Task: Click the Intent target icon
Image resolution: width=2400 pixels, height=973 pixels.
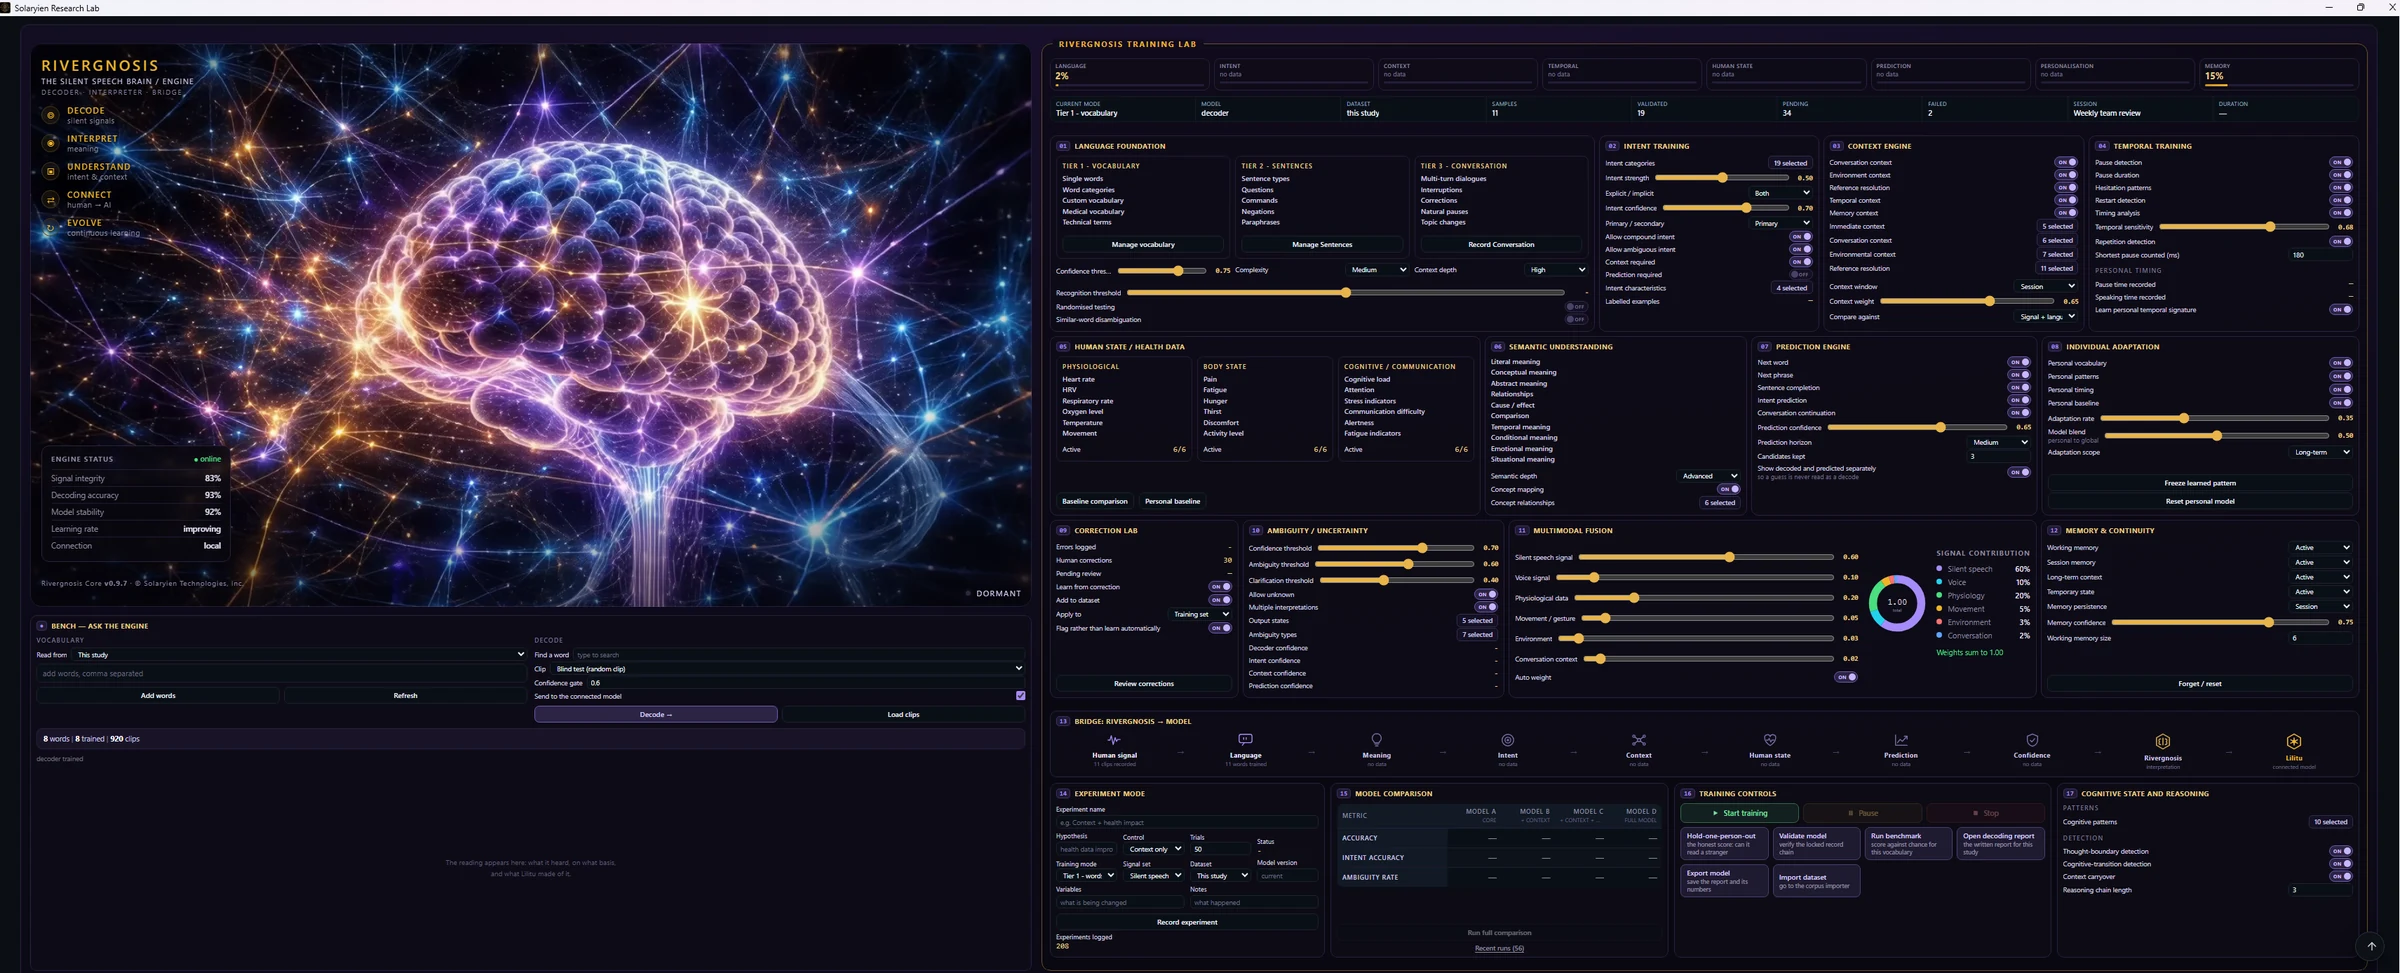Action: coord(1507,740)
